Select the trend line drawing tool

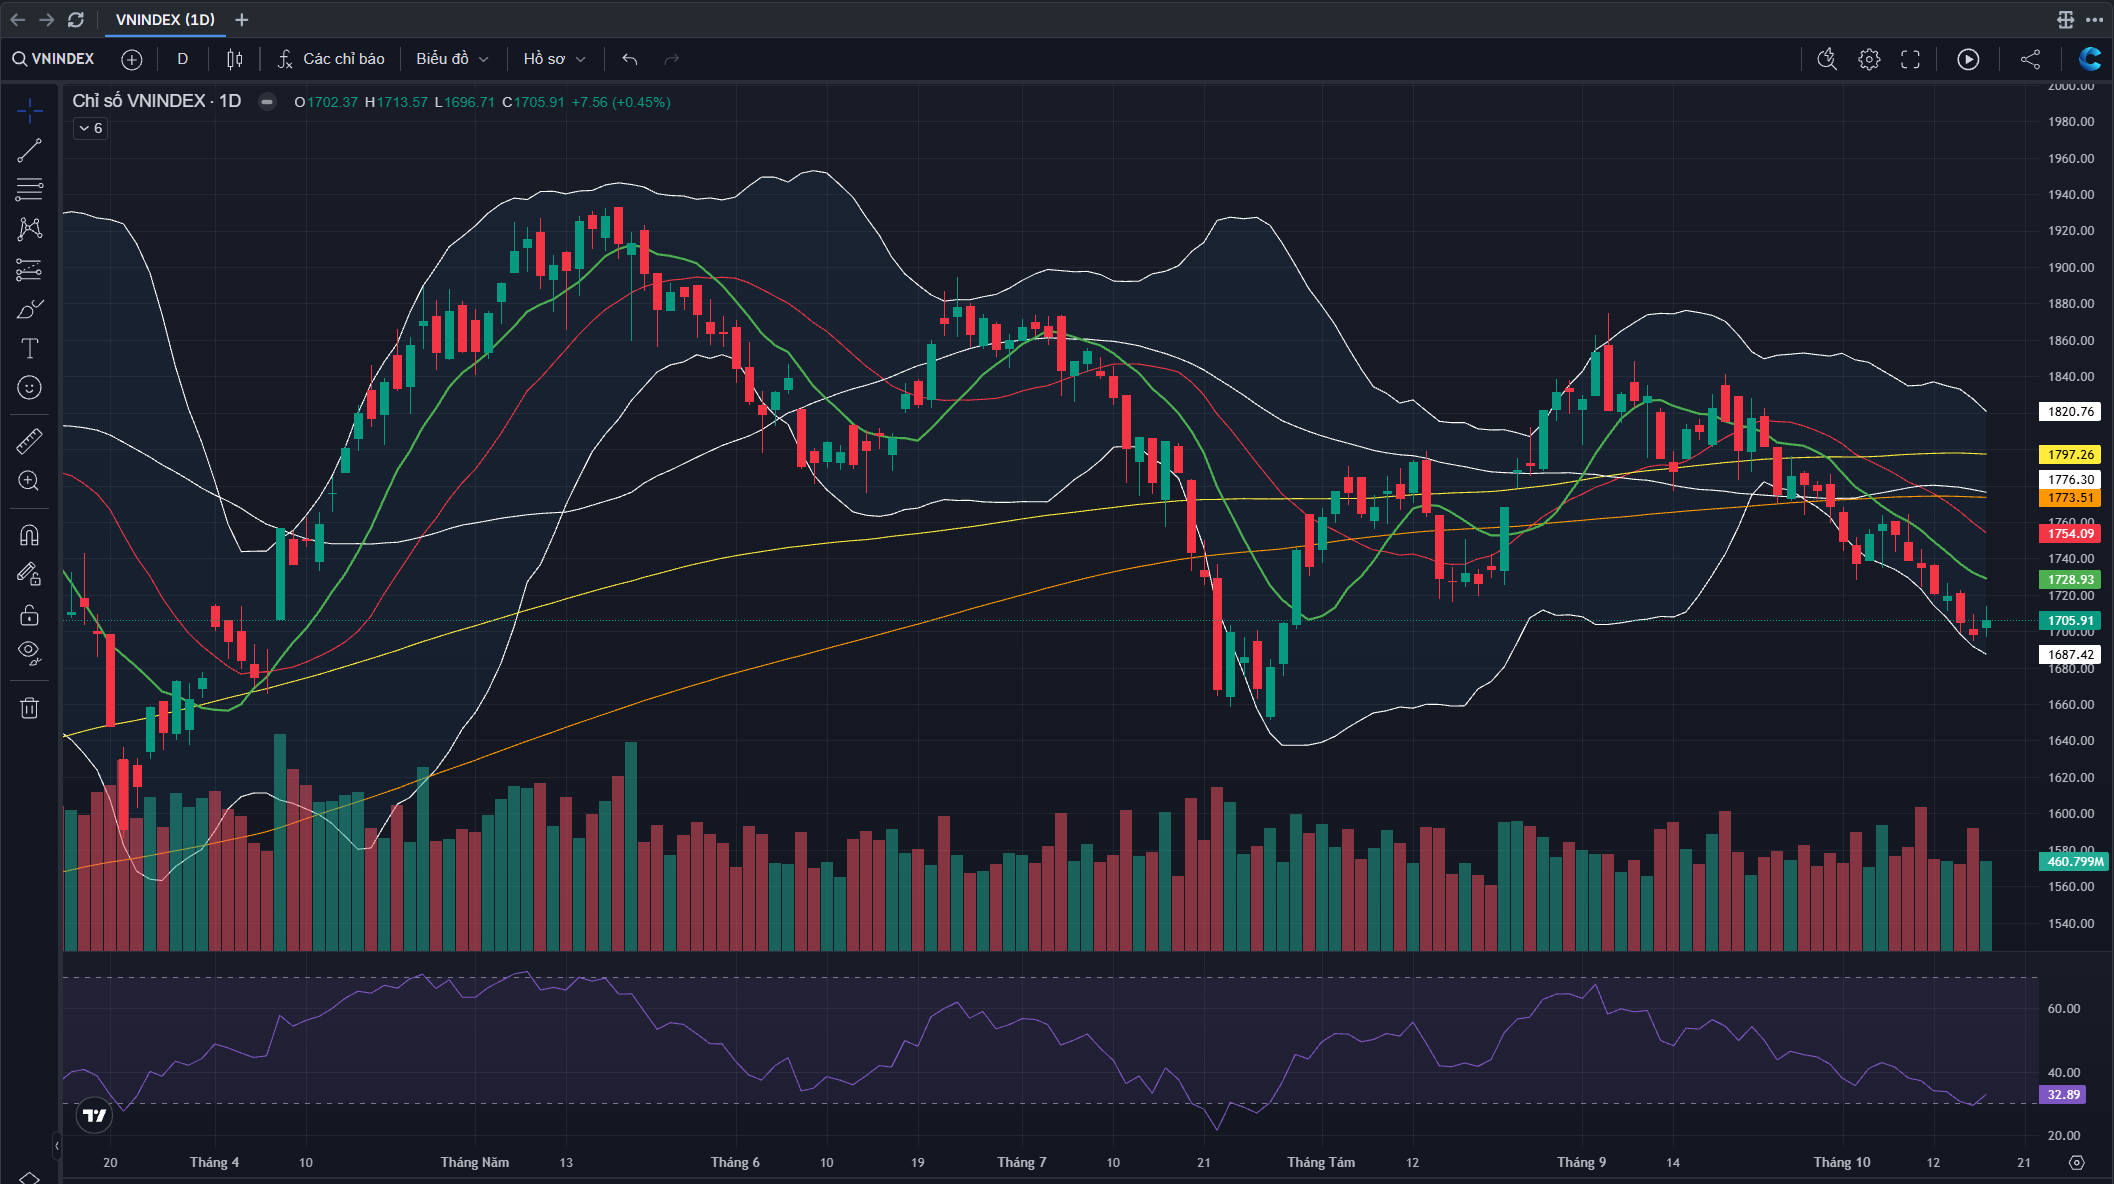coord(30,150)
